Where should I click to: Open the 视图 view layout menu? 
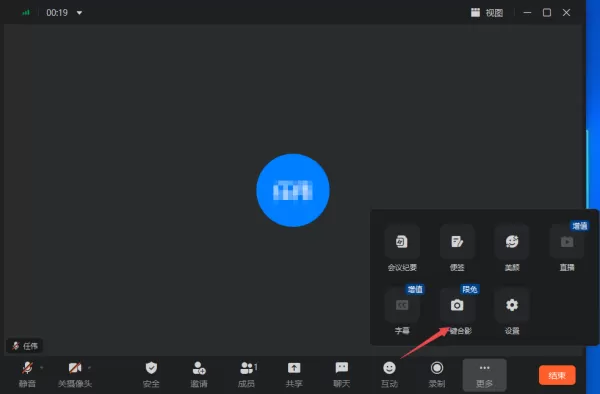pos(487,13)
